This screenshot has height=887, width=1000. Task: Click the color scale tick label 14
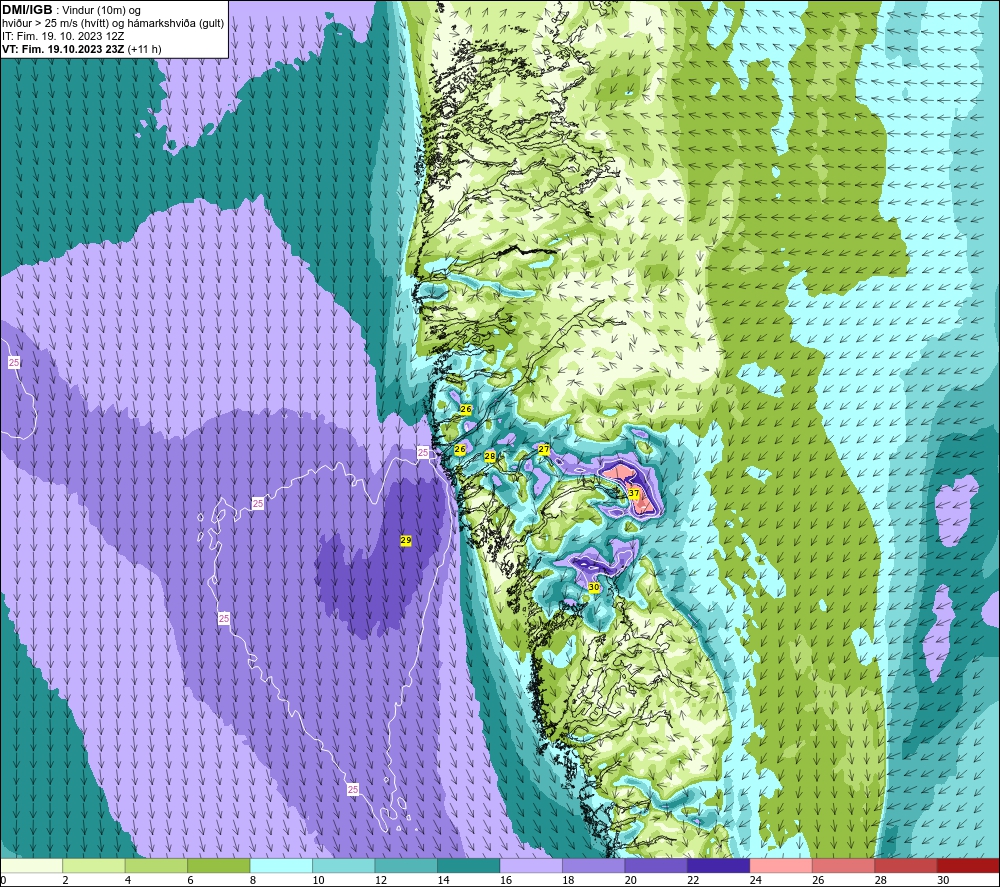pos(443,880)
